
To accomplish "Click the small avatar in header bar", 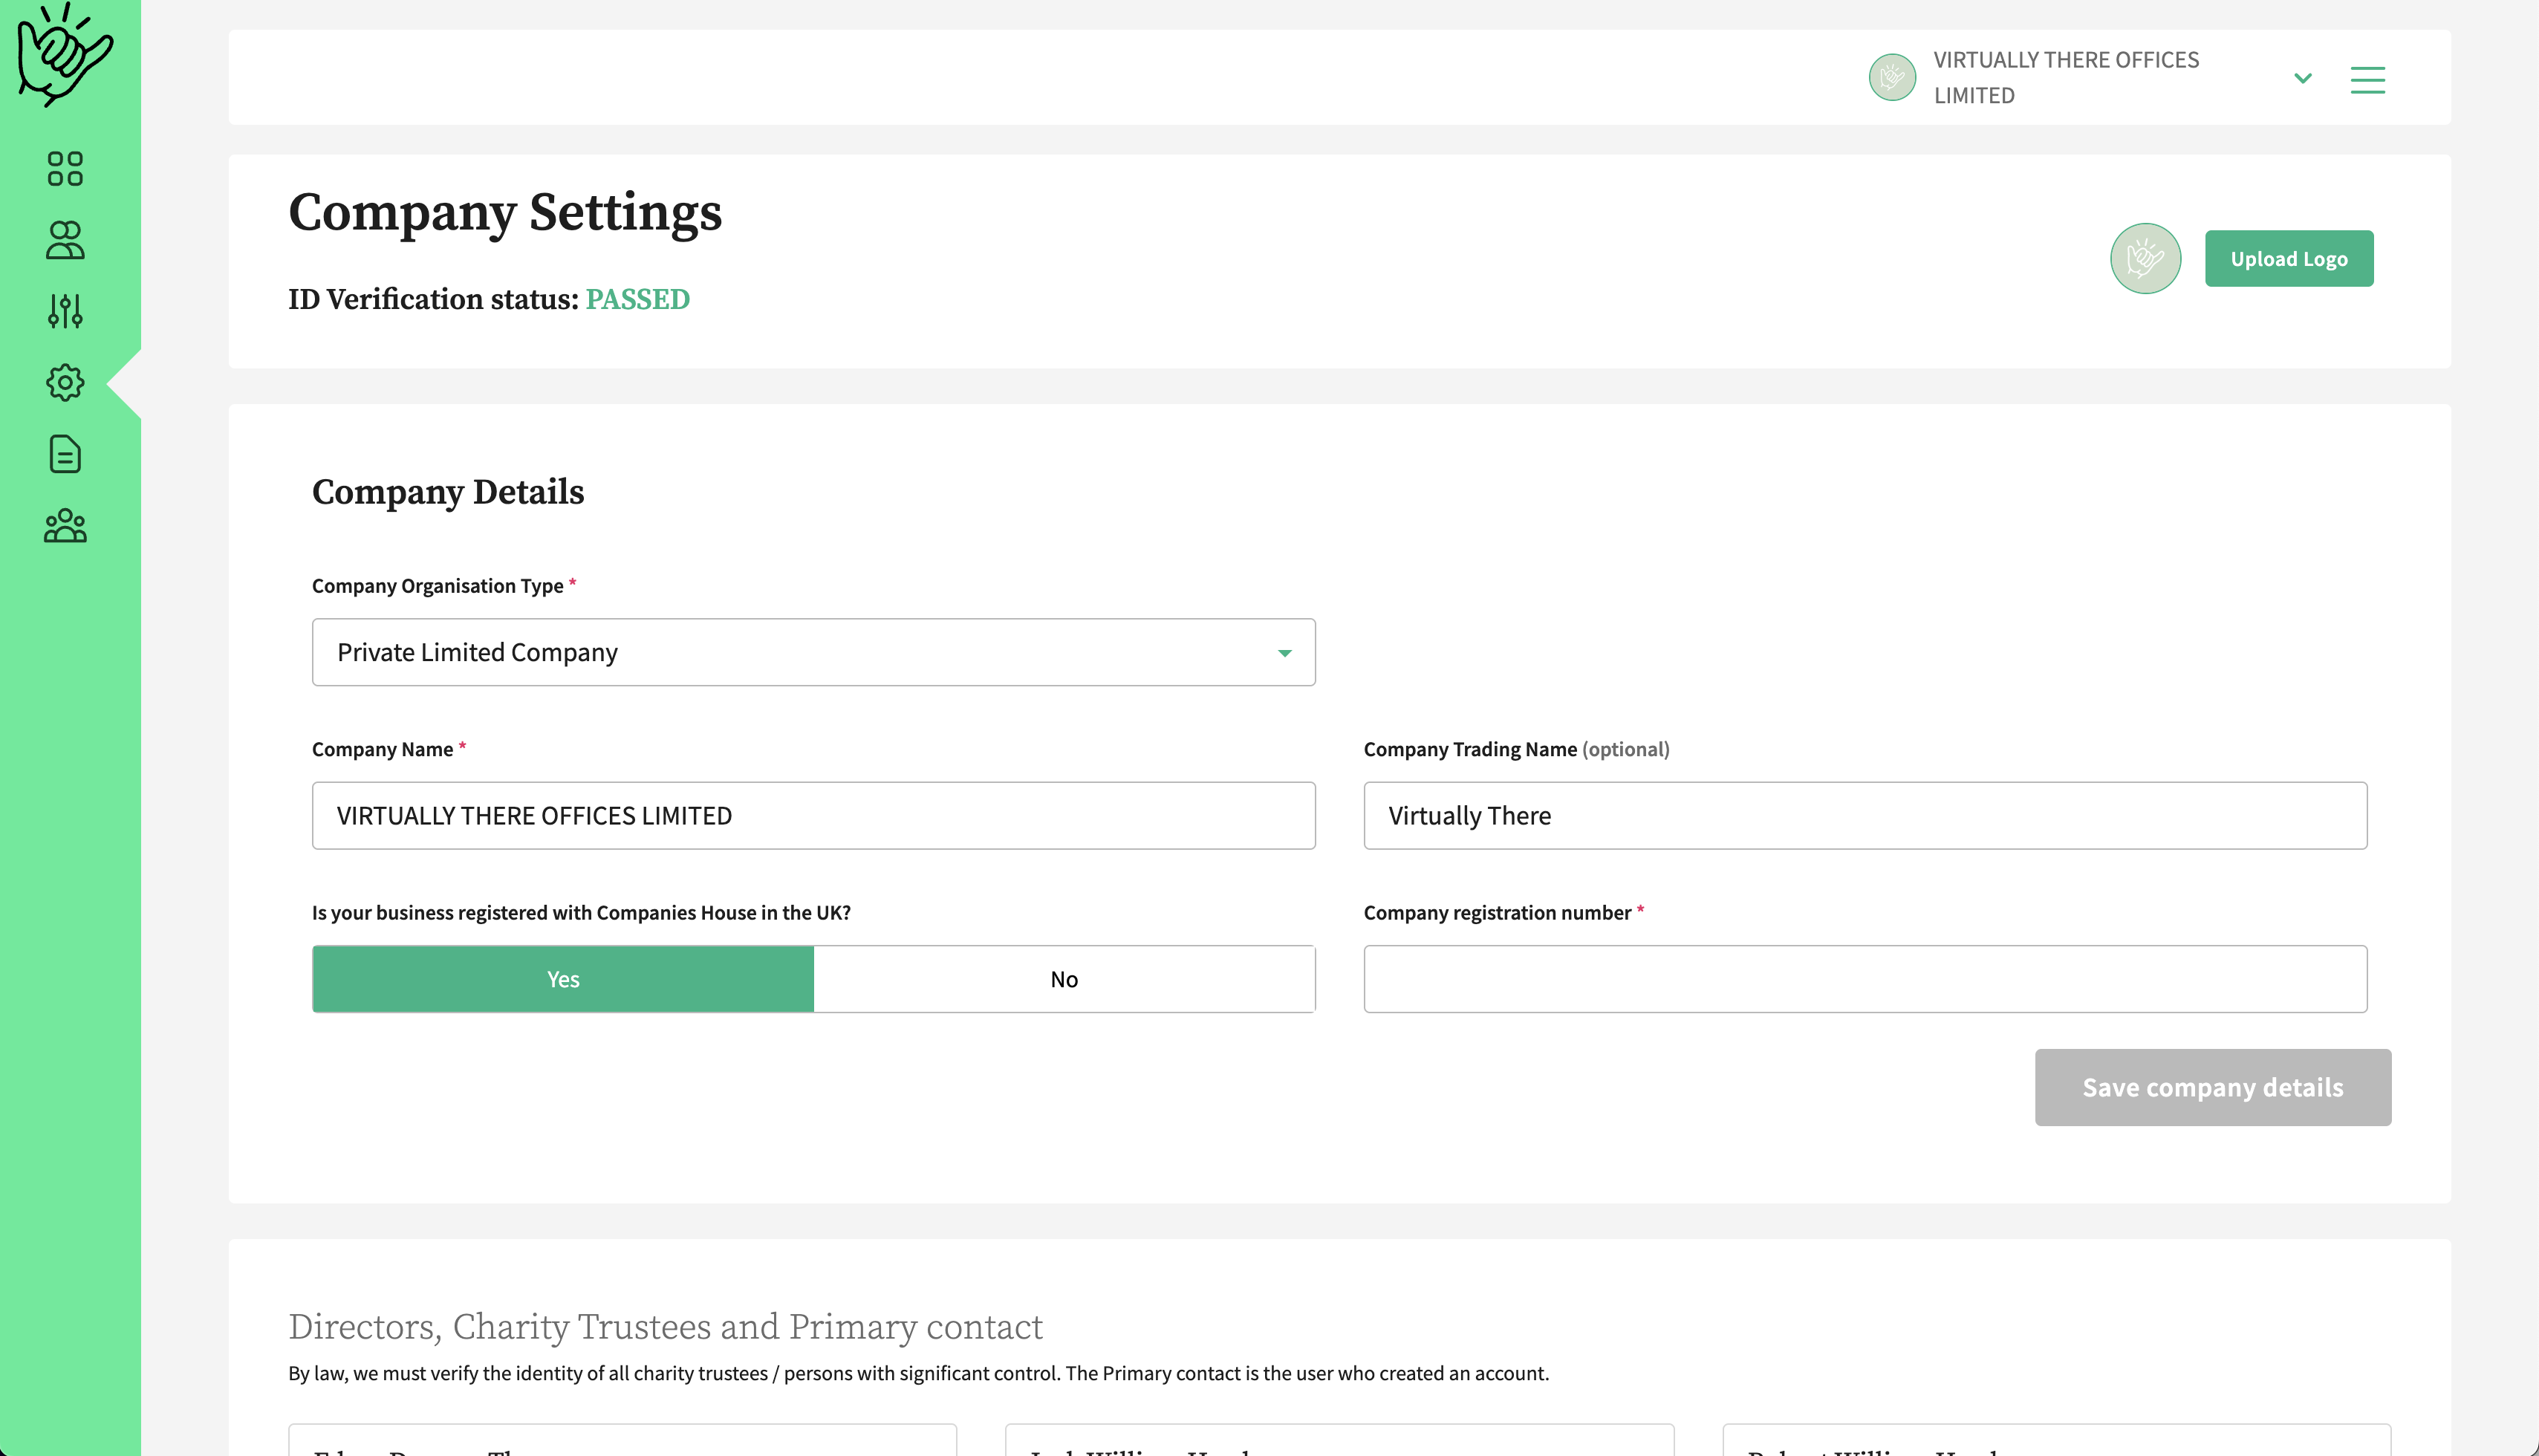I will [1892, 77].
